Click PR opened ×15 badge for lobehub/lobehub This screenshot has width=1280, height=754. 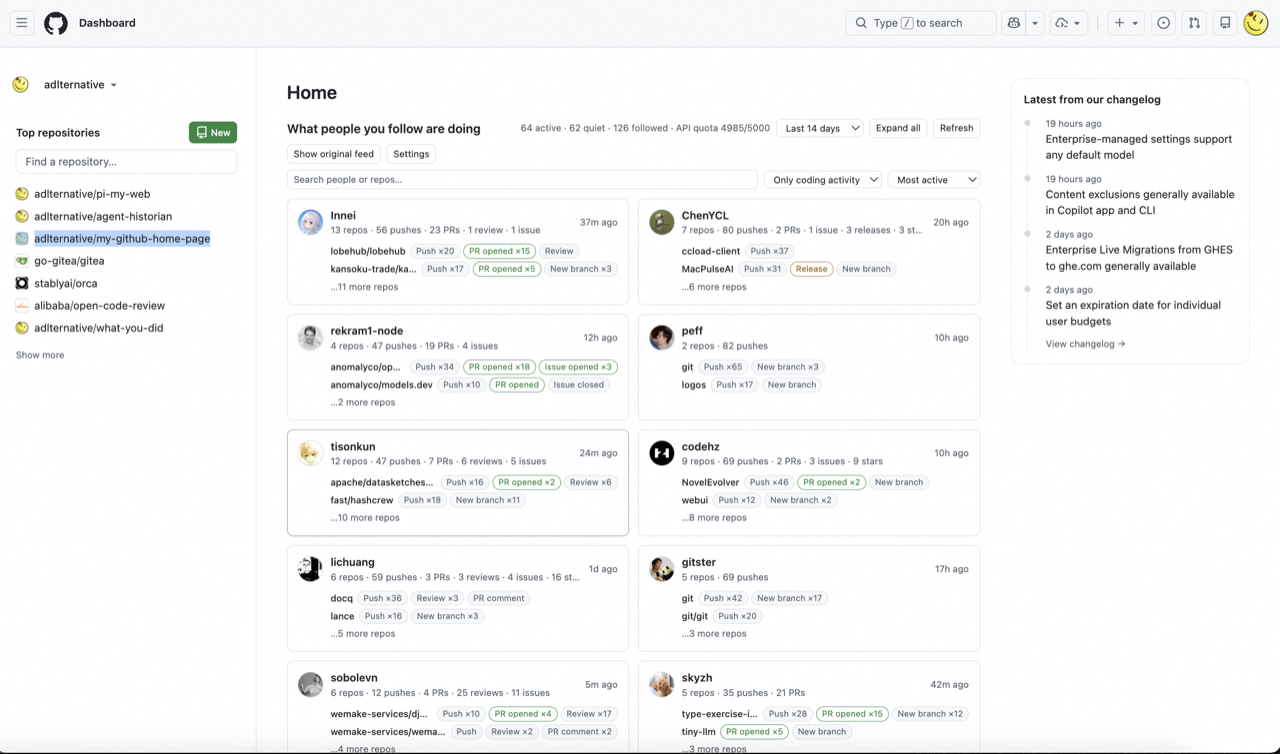tap(500, 251)
